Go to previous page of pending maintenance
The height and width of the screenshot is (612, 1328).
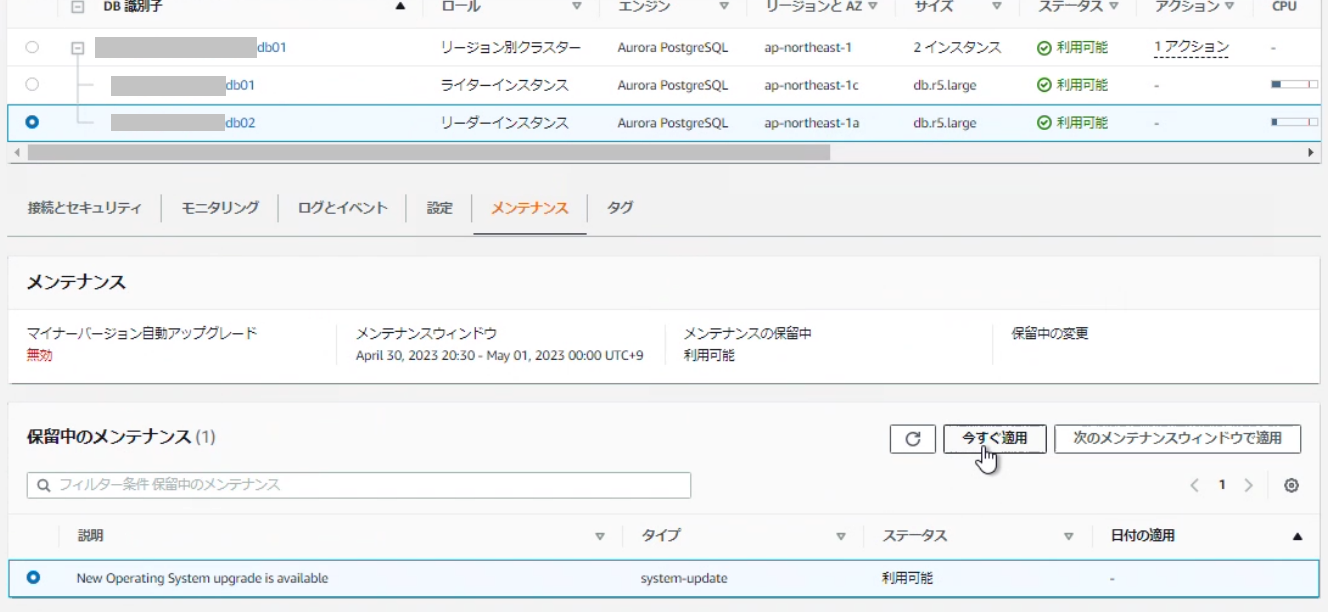point(1195,485)
